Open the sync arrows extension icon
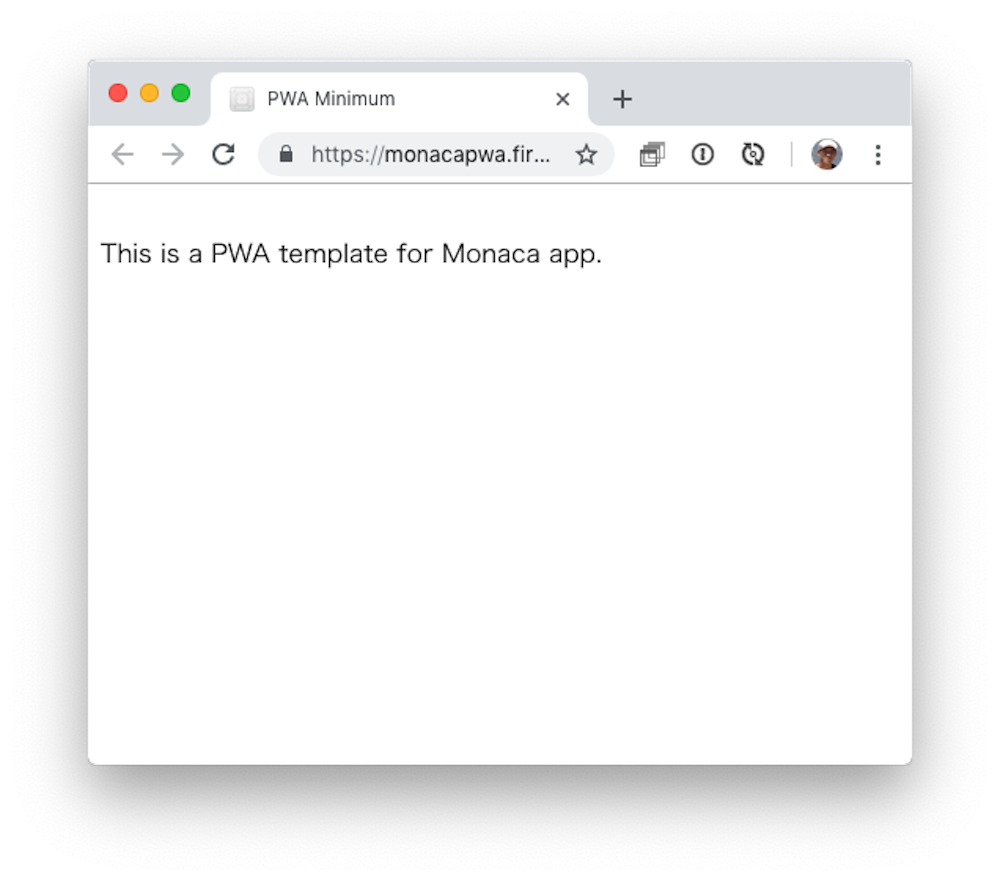 (753, 154)
